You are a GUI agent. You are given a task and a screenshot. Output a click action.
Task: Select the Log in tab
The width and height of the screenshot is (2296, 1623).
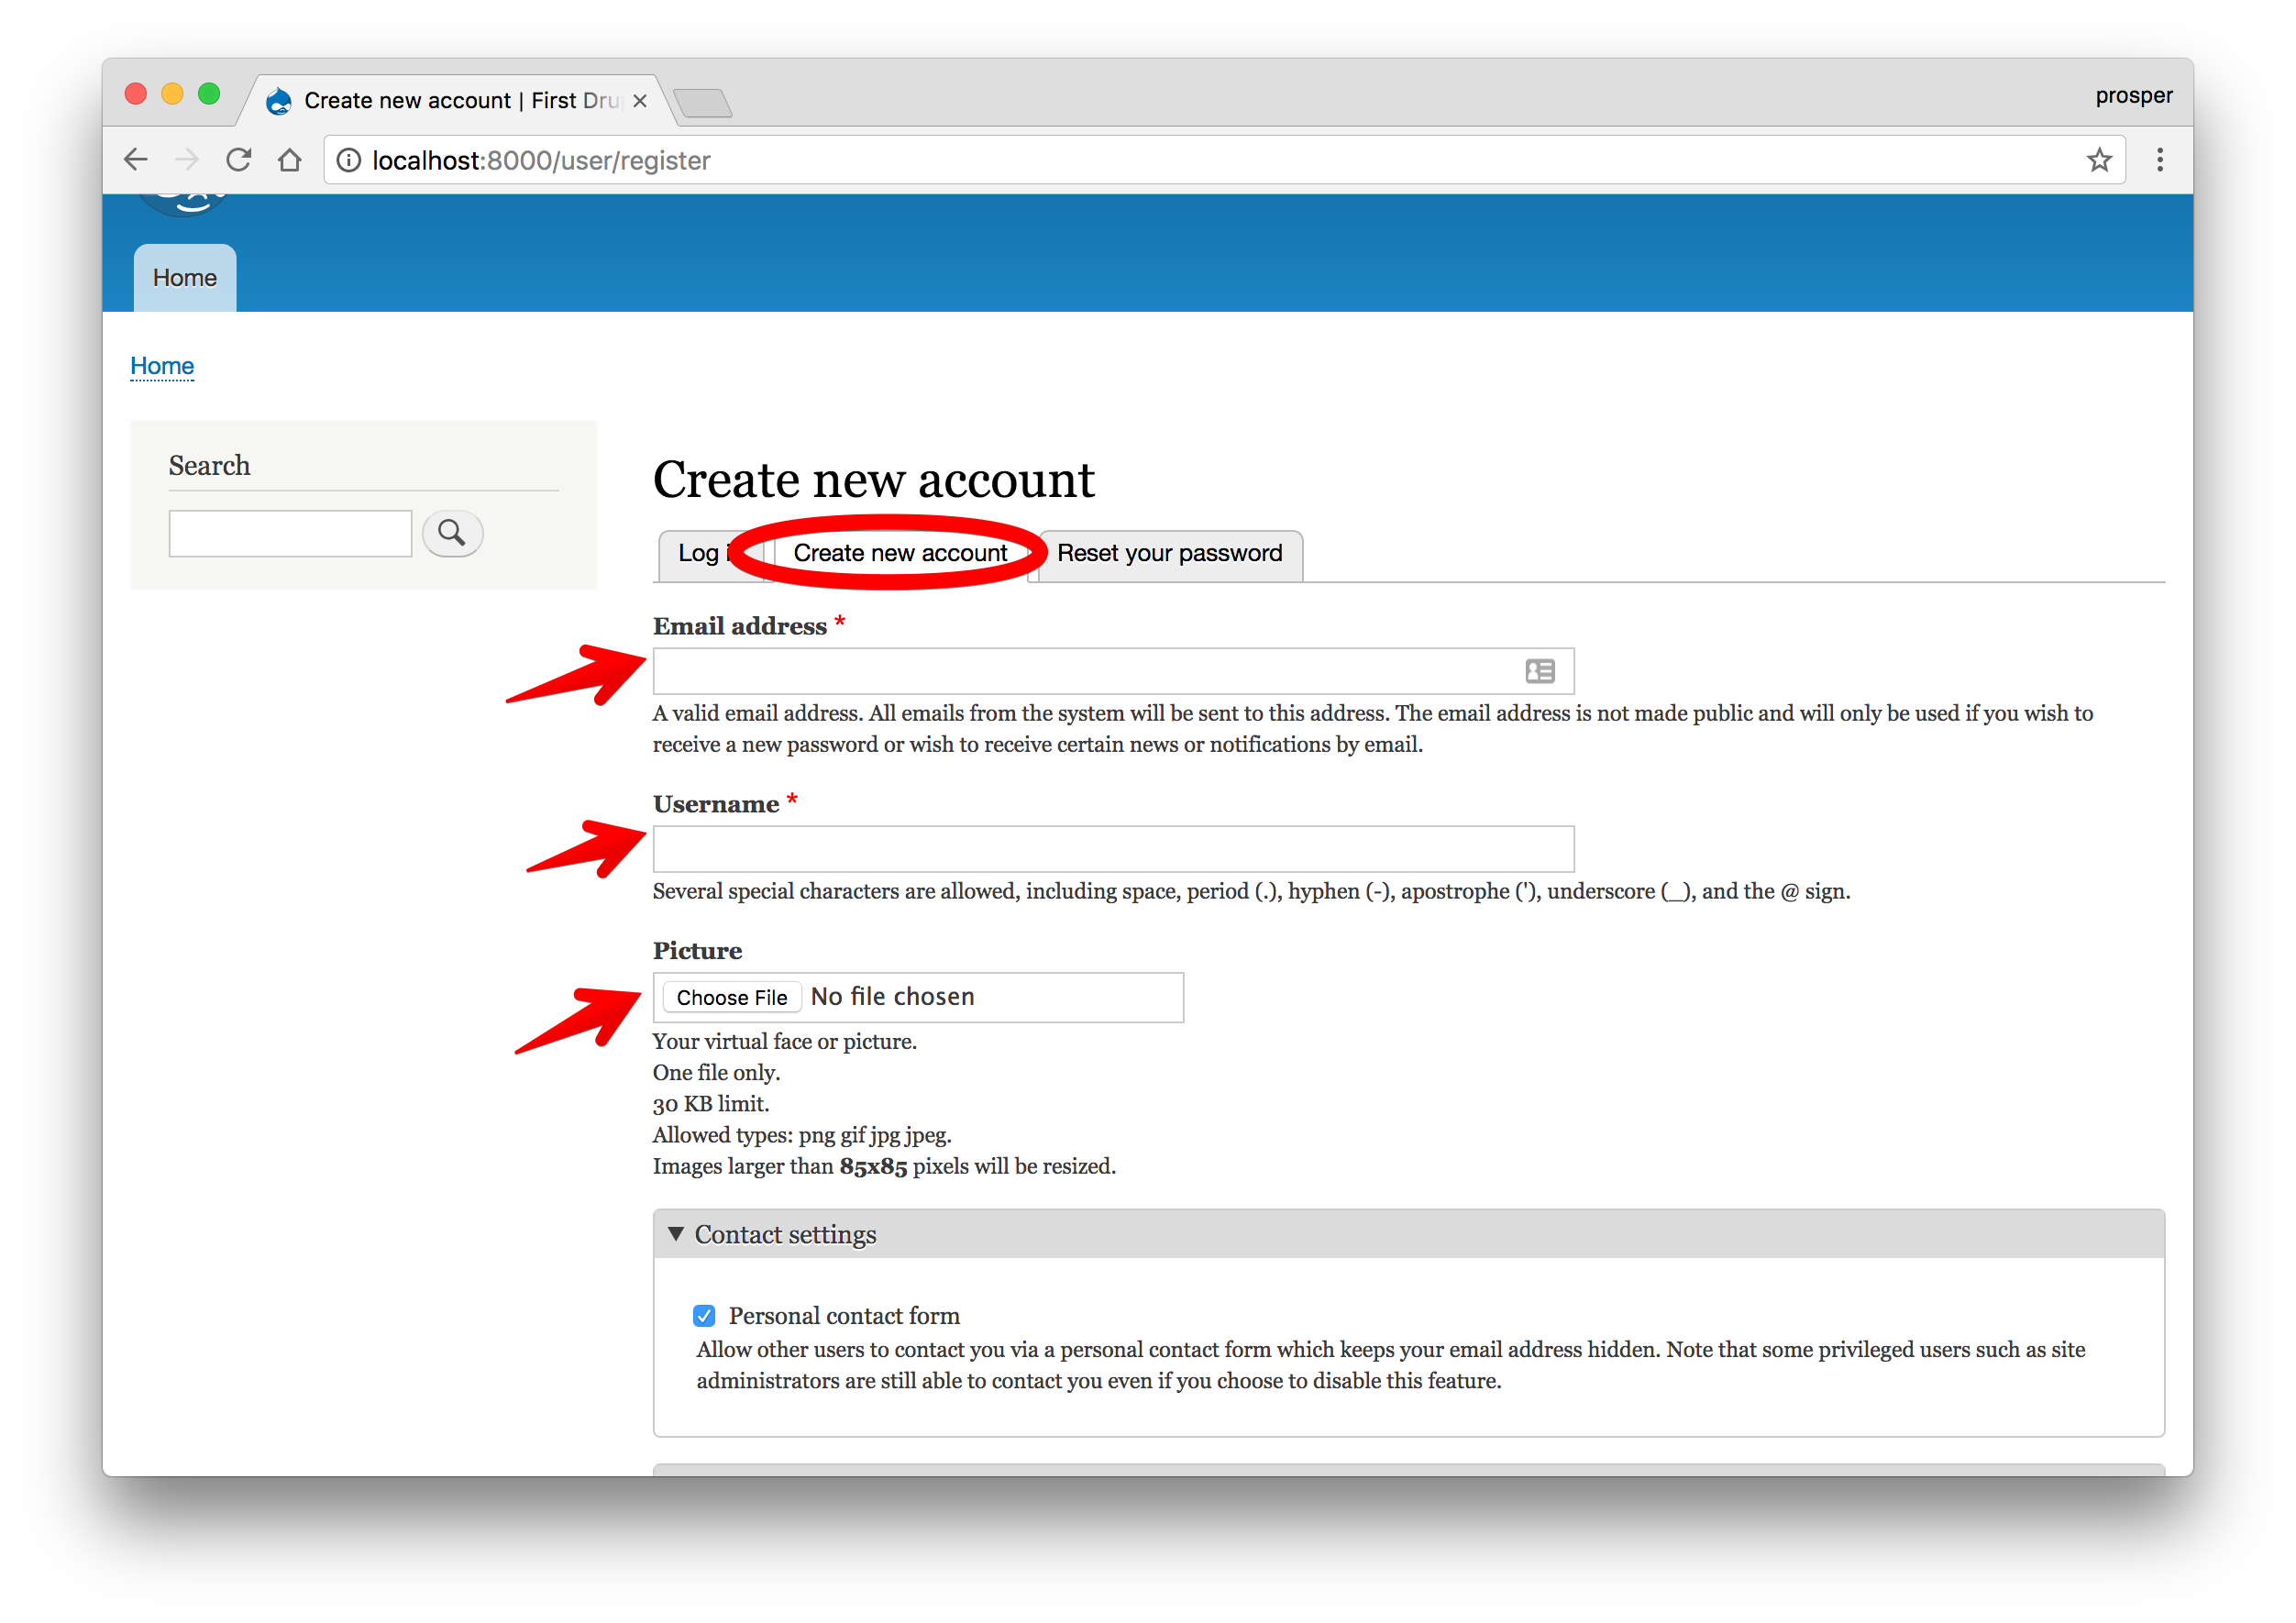click(x=702, y=551)
